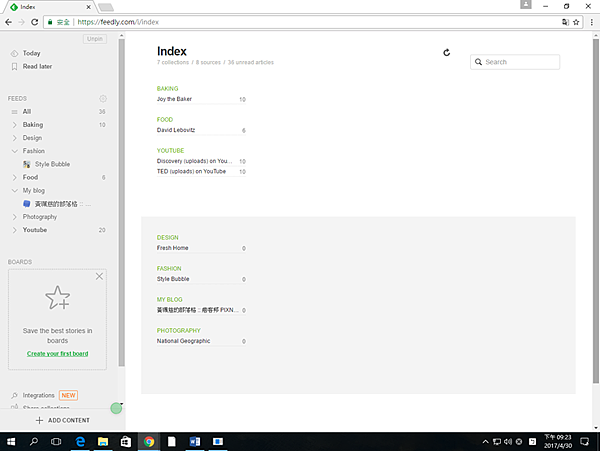The height and width of the screenshot is (451, 600).
Task: Click the blue blog favicon under My blog
Action: tap(26, 204)
